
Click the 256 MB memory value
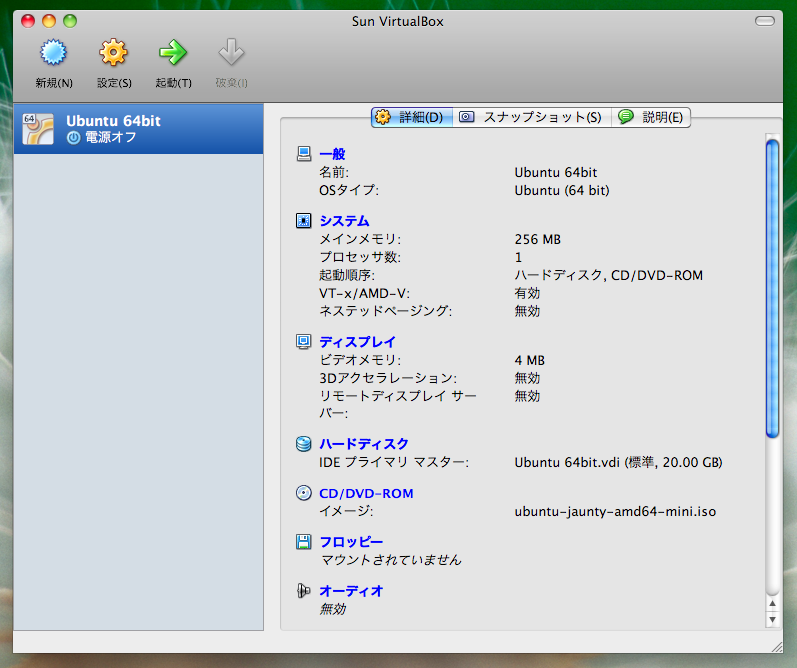click(538, 239)
